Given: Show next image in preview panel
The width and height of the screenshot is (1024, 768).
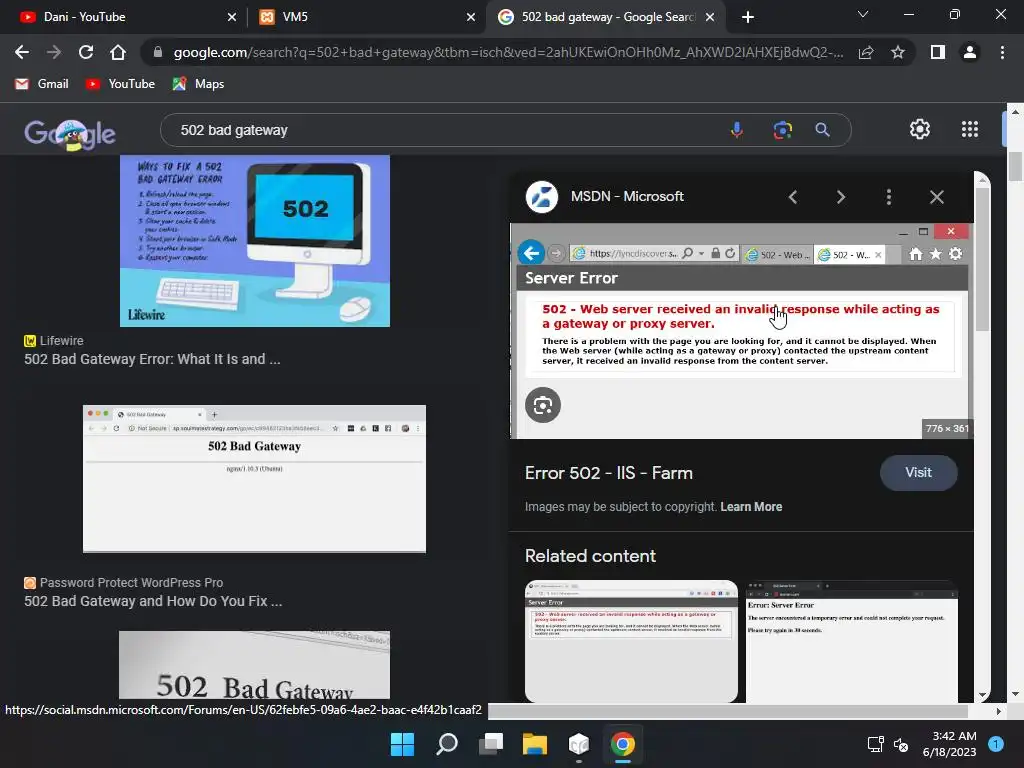Looking at the screenshot, I should 840,197.
